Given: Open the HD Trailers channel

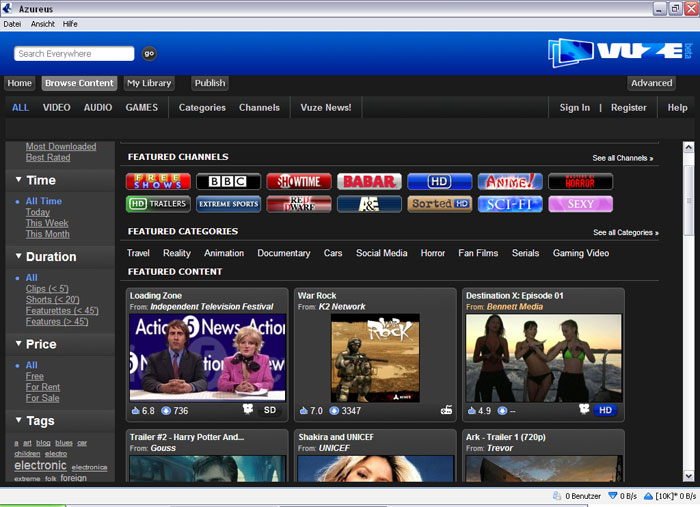Looking at the screenshot, I should point(157,204).
